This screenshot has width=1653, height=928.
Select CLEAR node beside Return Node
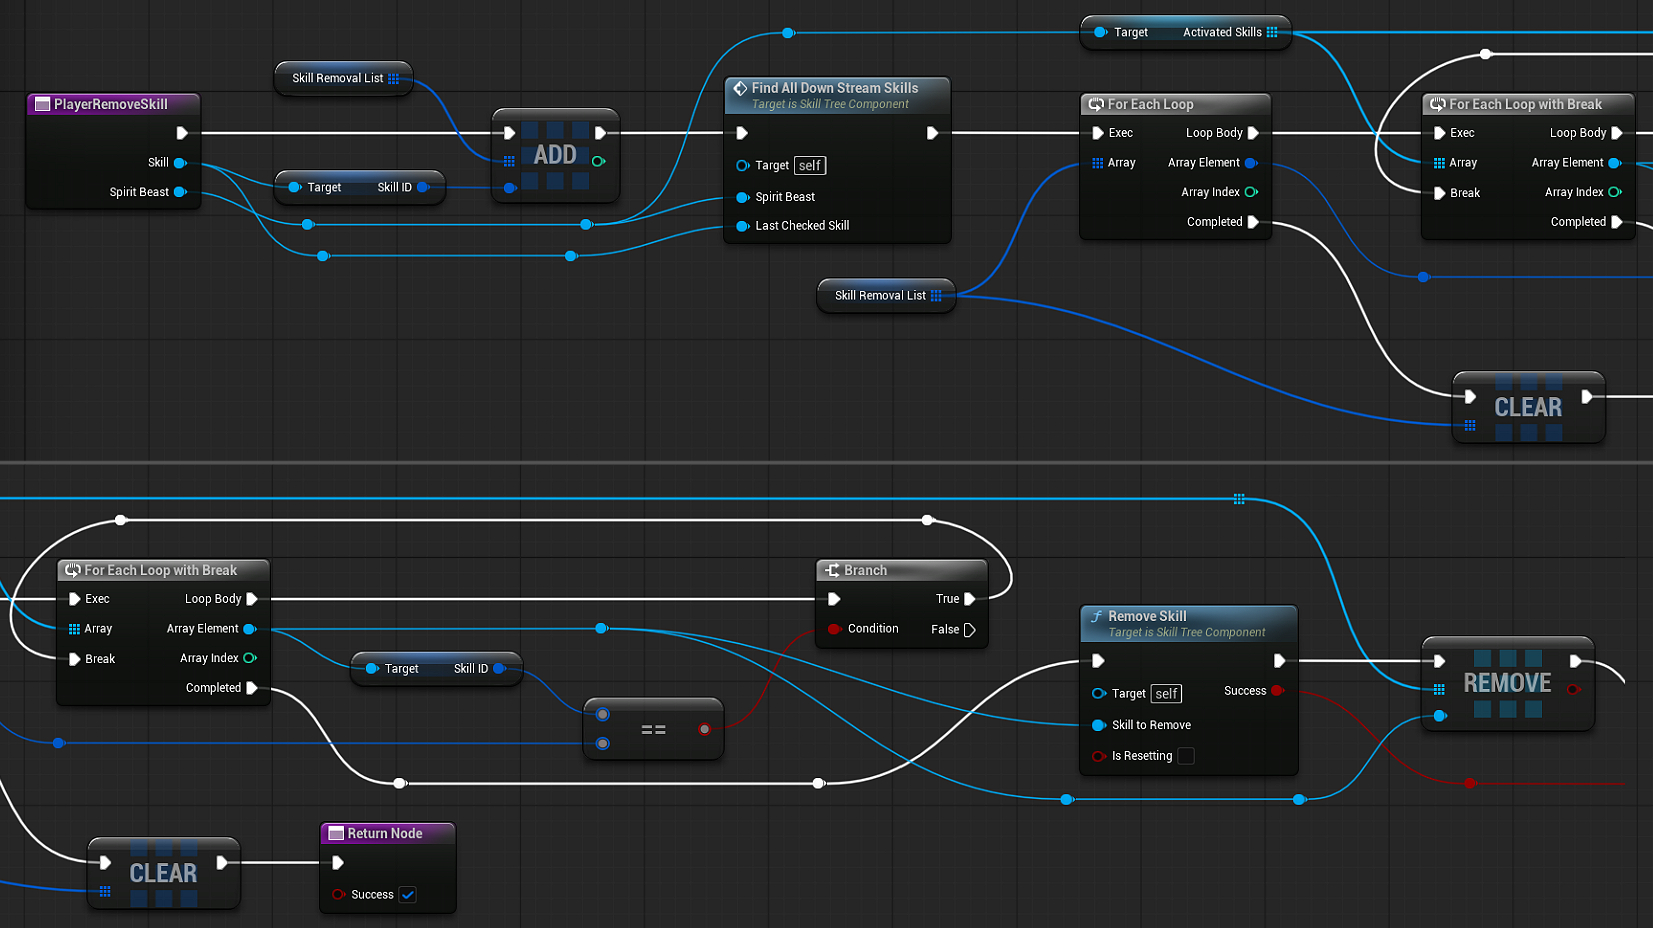click(x=163, y=873)
